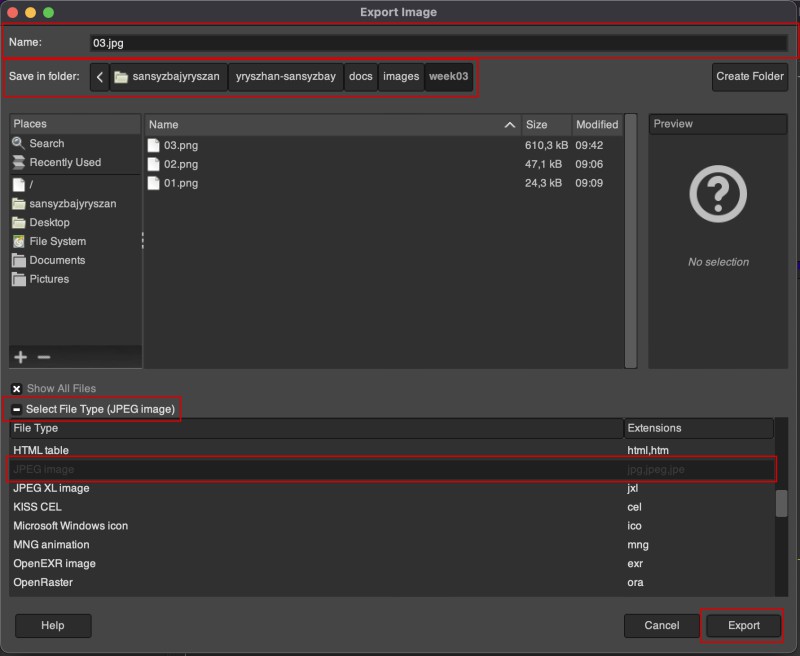Viewport: 800px width, 656px height.
Task: Choose KISS CEL file type
Action: pos(392,507)
